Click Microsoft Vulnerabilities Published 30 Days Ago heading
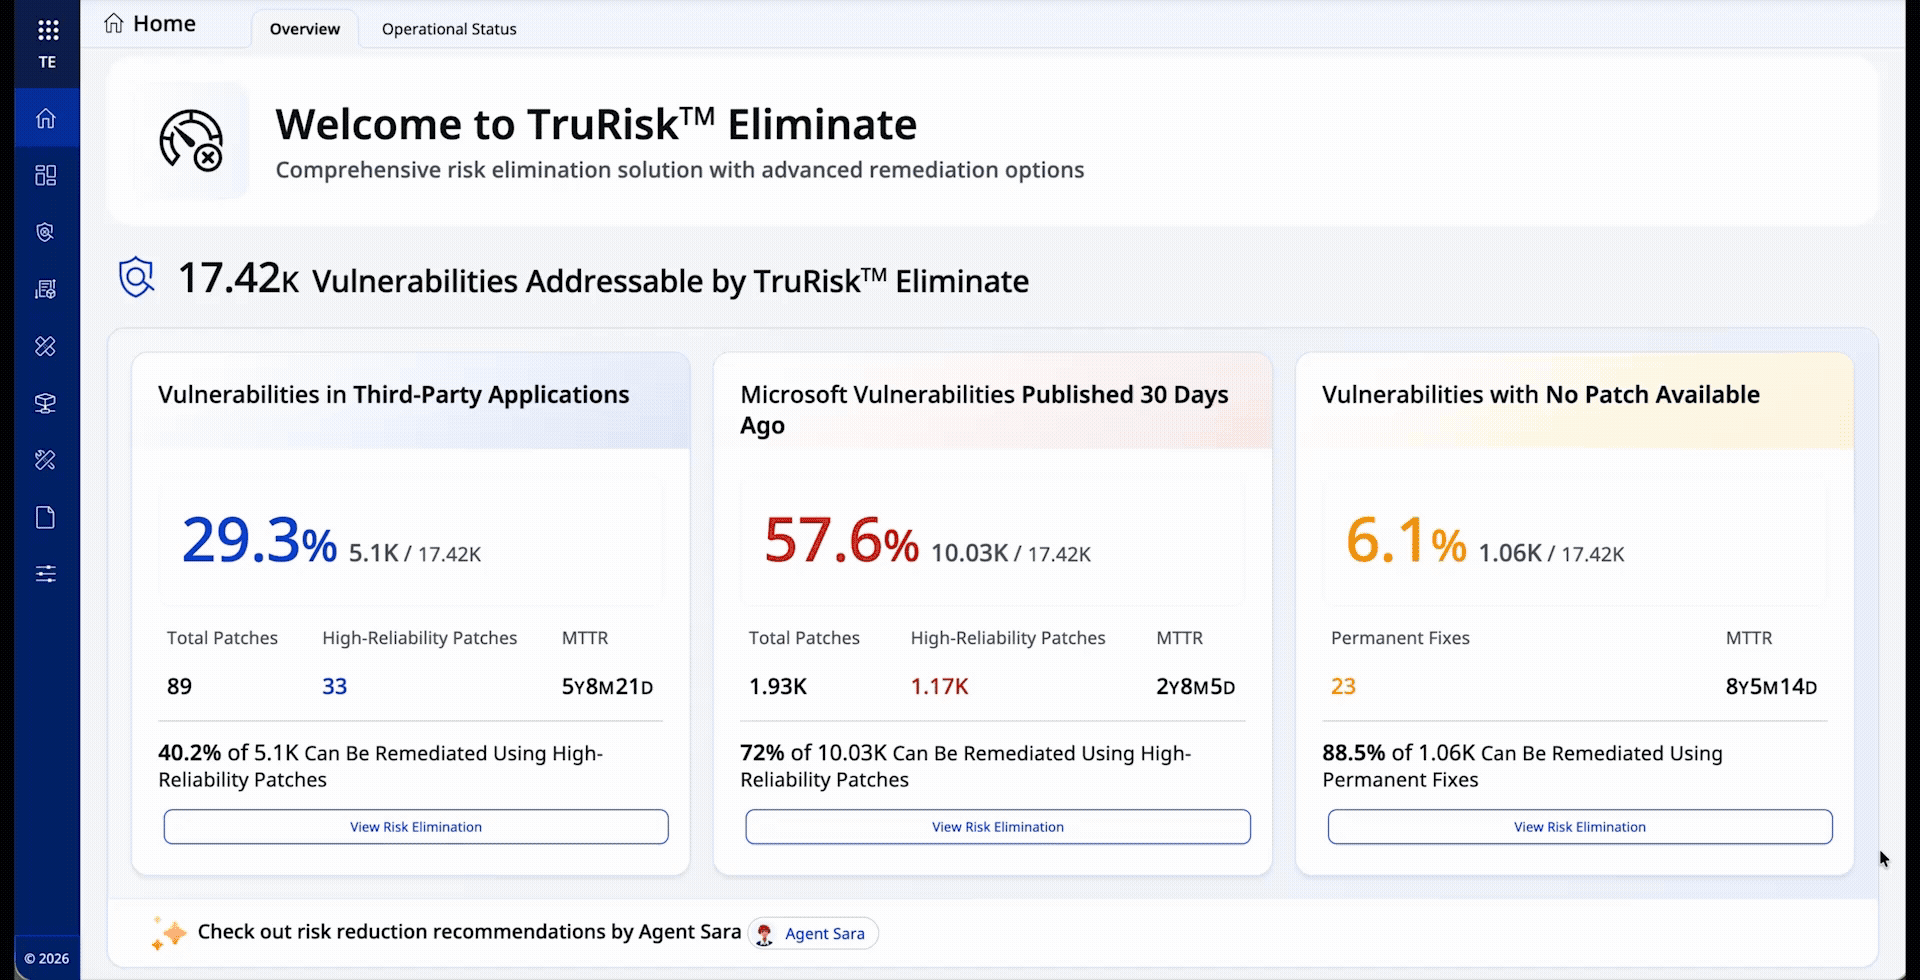This screenshot has width=1920, height=980. [984, 409]
